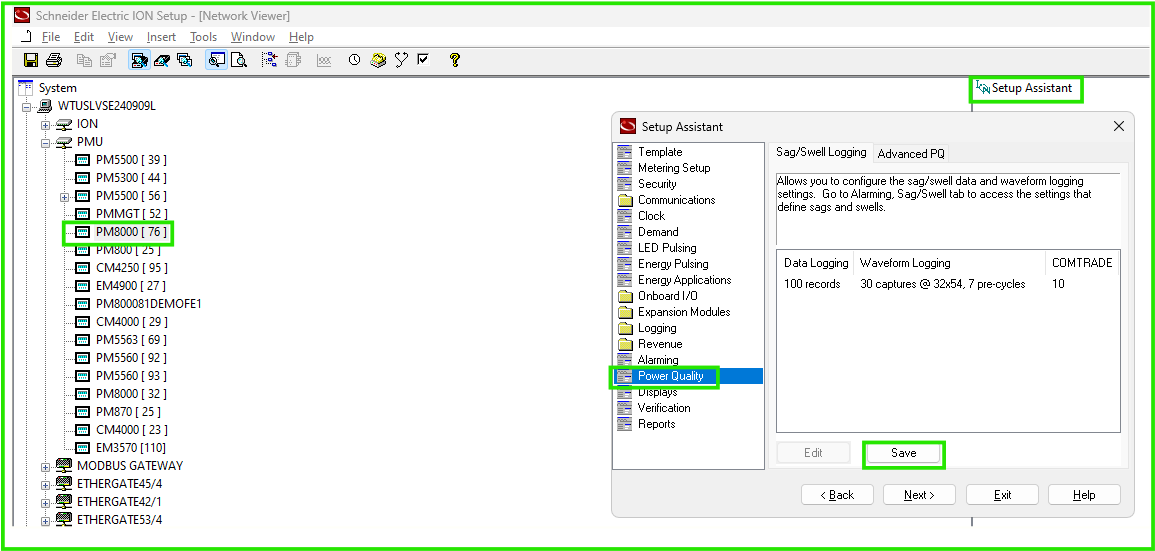Expand the ETHERGATE45/4 node
The height and width of the screenshot is (551, 1155).
(x=46, y=485)
